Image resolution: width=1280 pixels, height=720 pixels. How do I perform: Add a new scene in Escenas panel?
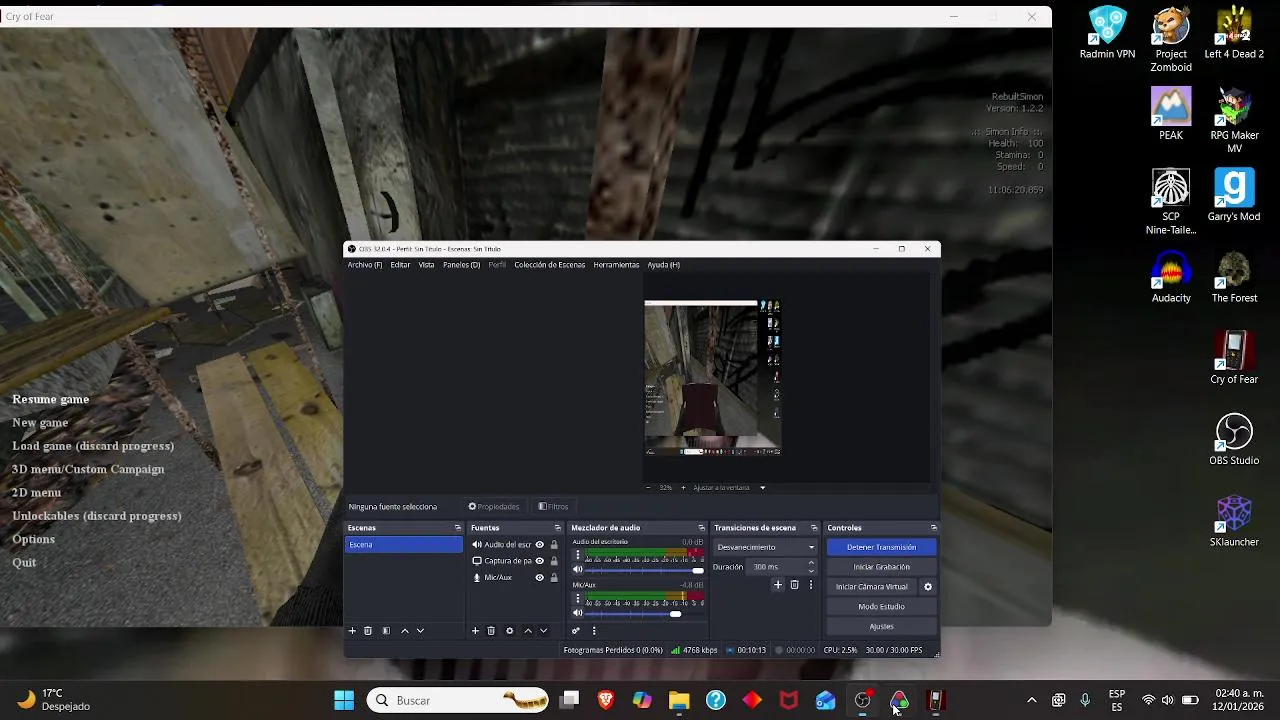352,631
